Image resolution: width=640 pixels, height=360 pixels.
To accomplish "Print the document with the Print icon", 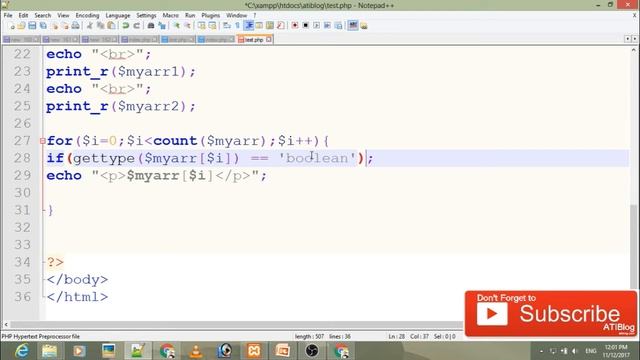I will click(x=76, y=26).
